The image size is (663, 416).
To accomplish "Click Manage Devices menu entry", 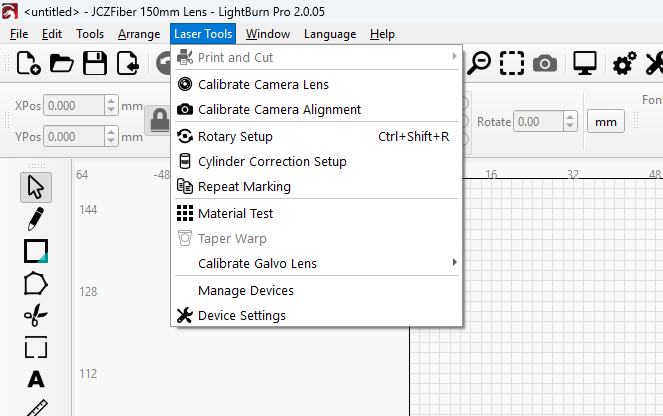I will tap(246, 290).
